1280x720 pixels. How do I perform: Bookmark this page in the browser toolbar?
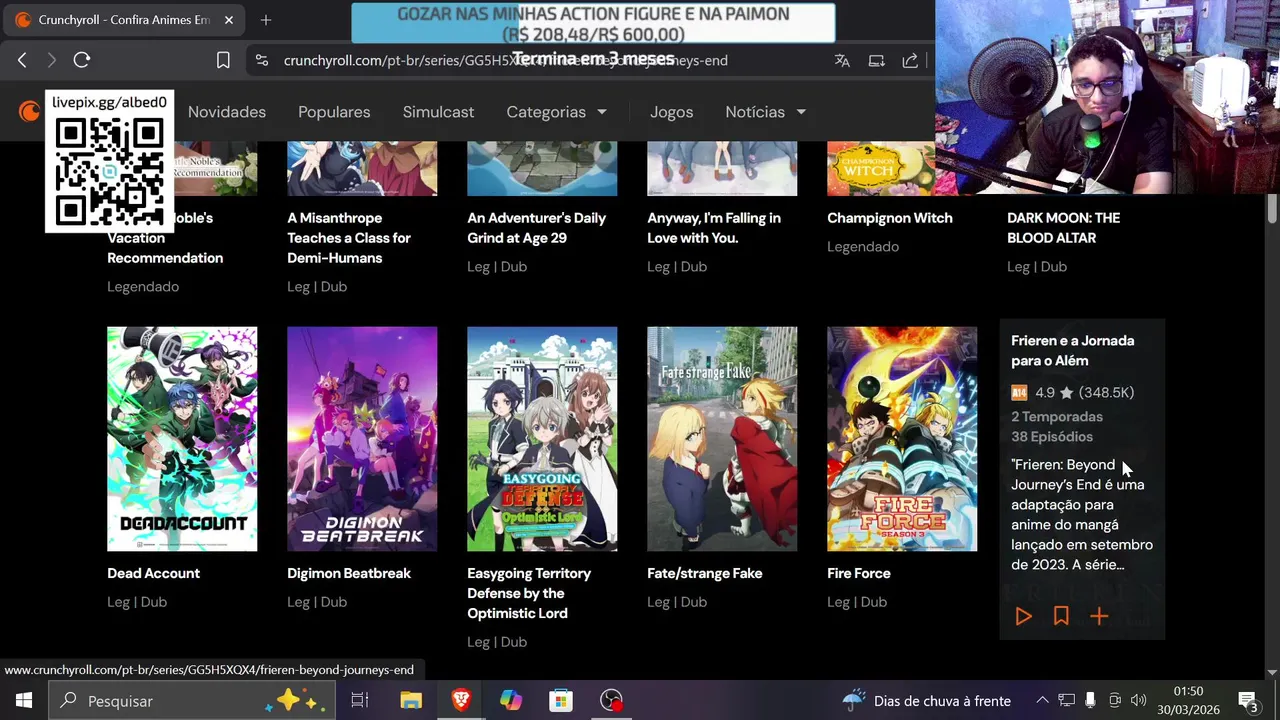click(223, 60)
